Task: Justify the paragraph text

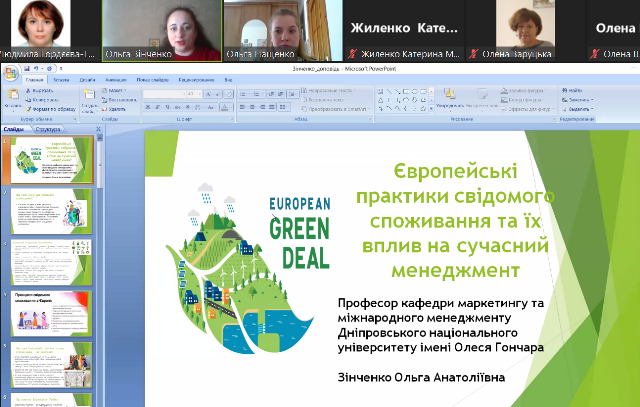Action: [272, 107]
